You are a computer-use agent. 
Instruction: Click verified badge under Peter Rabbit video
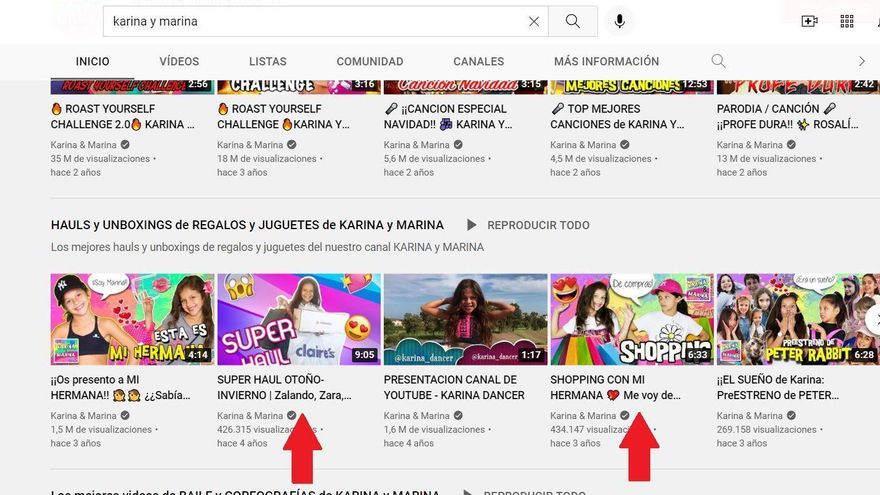click(791, 416)
